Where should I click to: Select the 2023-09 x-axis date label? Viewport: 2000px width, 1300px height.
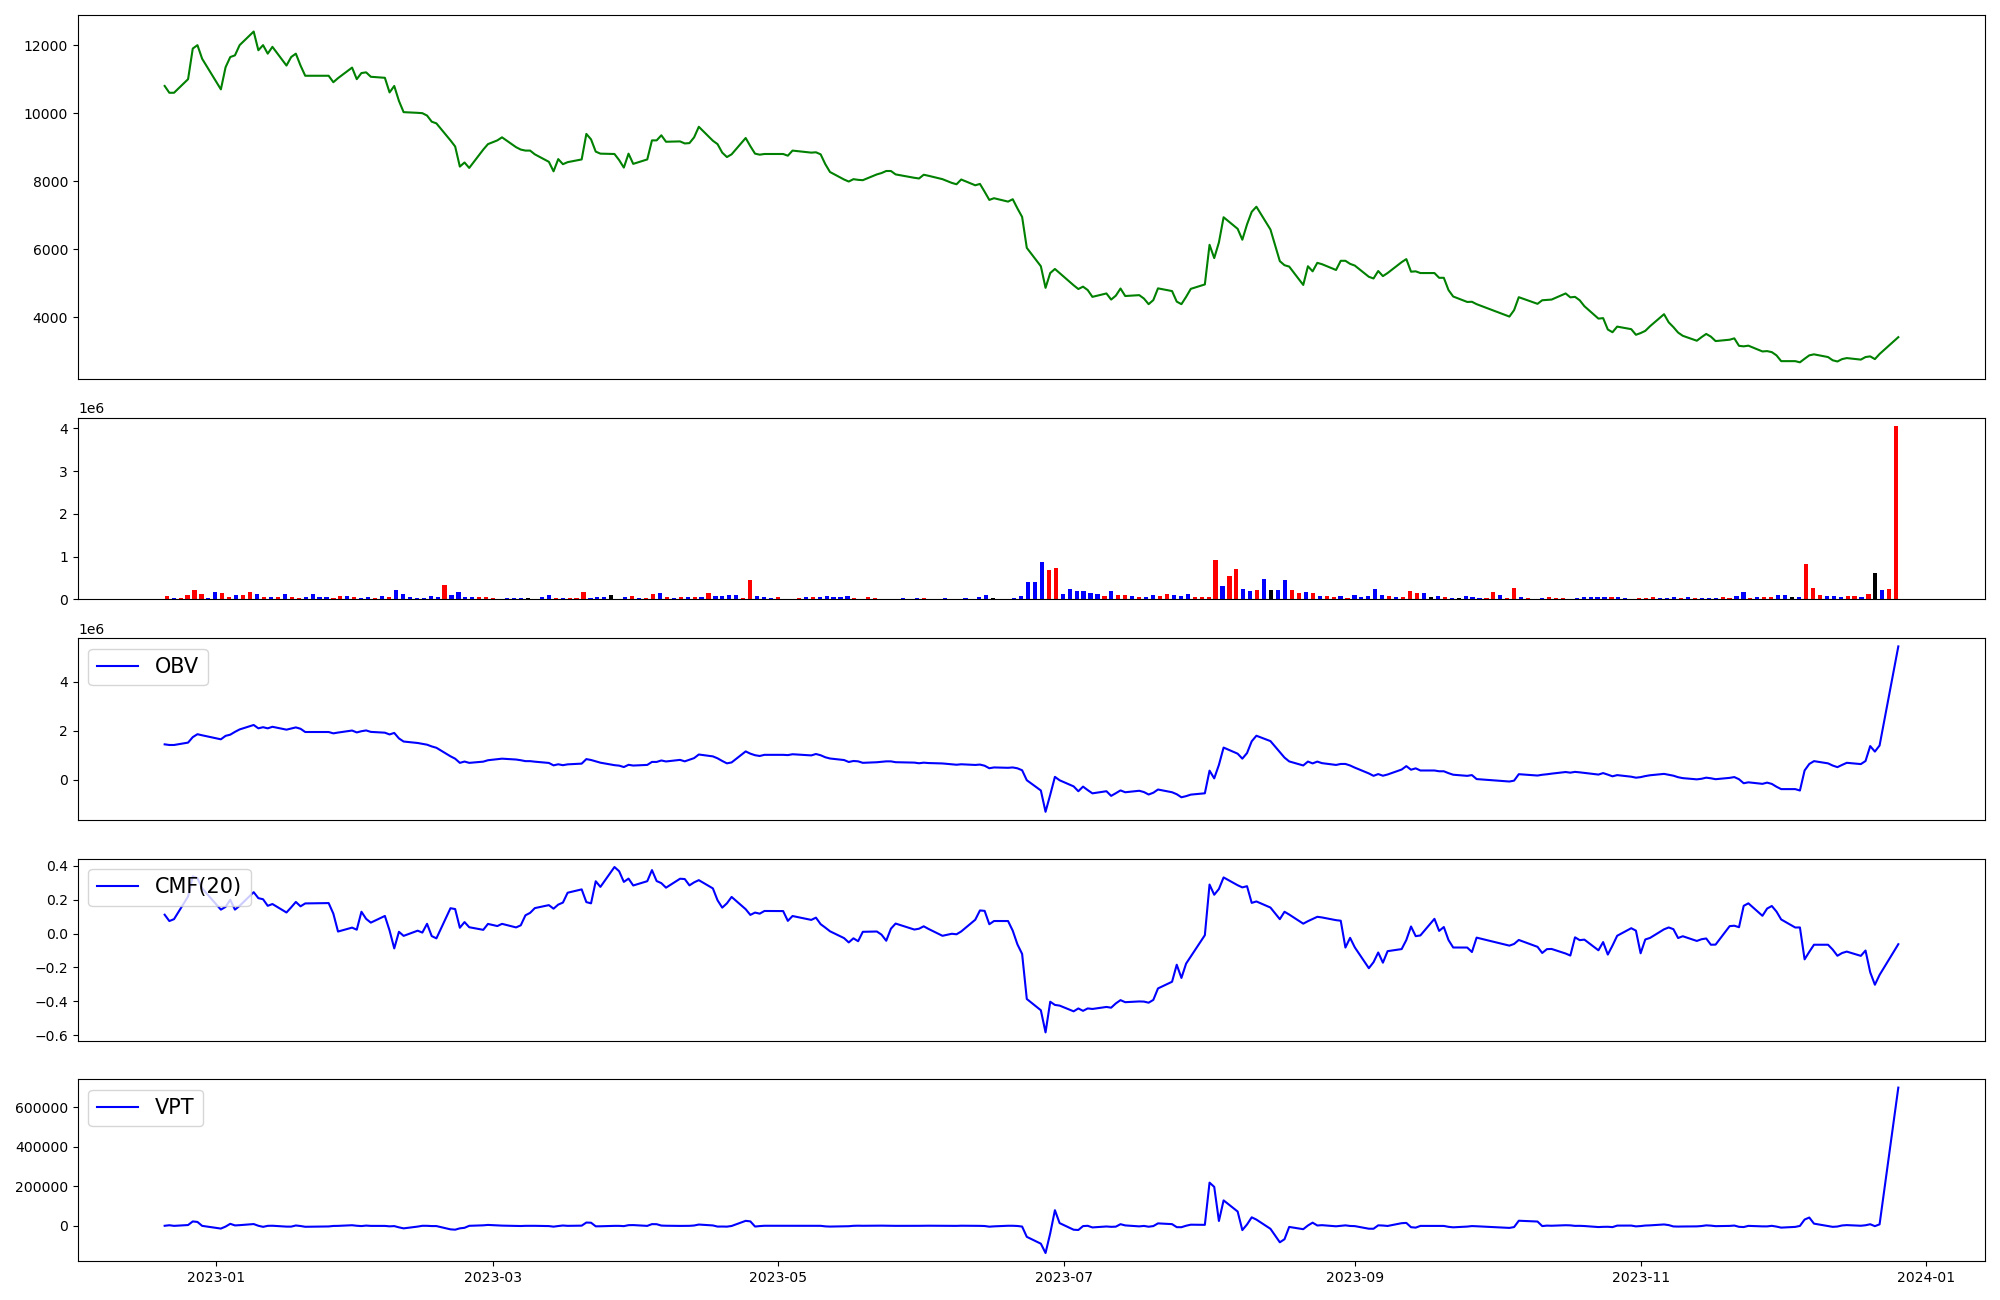click(1354, 1277)
